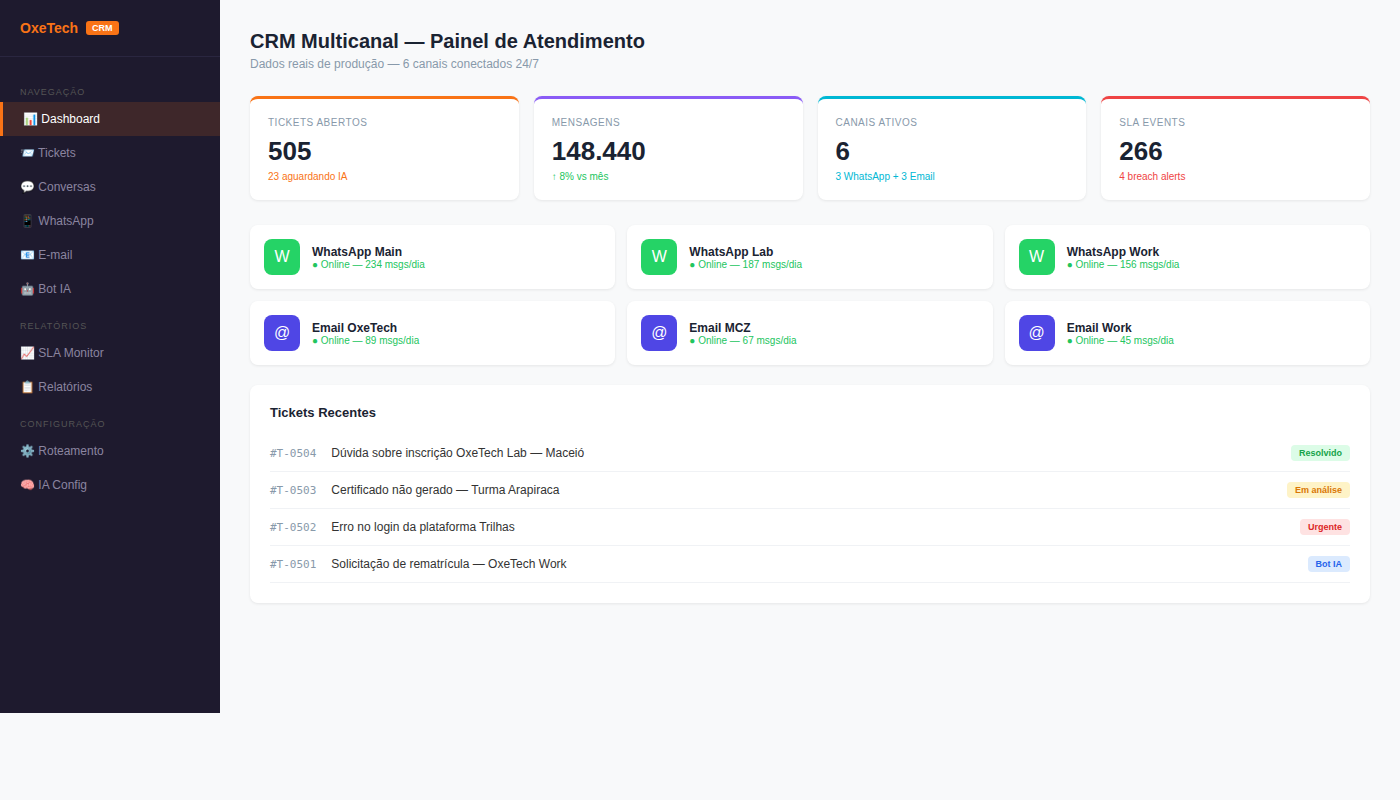Open the IA Config sidebar item
This screenshot has height=800, width=1400.
point(62,485)
